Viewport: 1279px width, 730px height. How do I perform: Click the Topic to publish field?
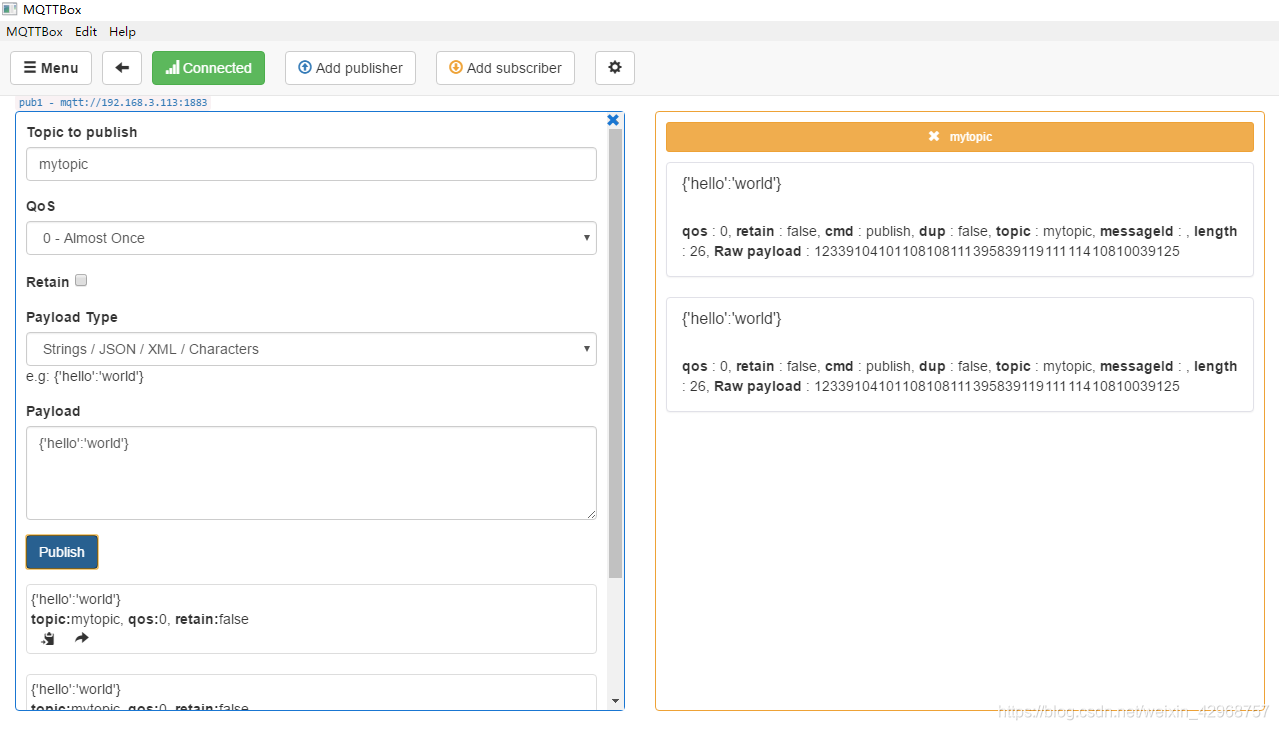tap(311, 164)
